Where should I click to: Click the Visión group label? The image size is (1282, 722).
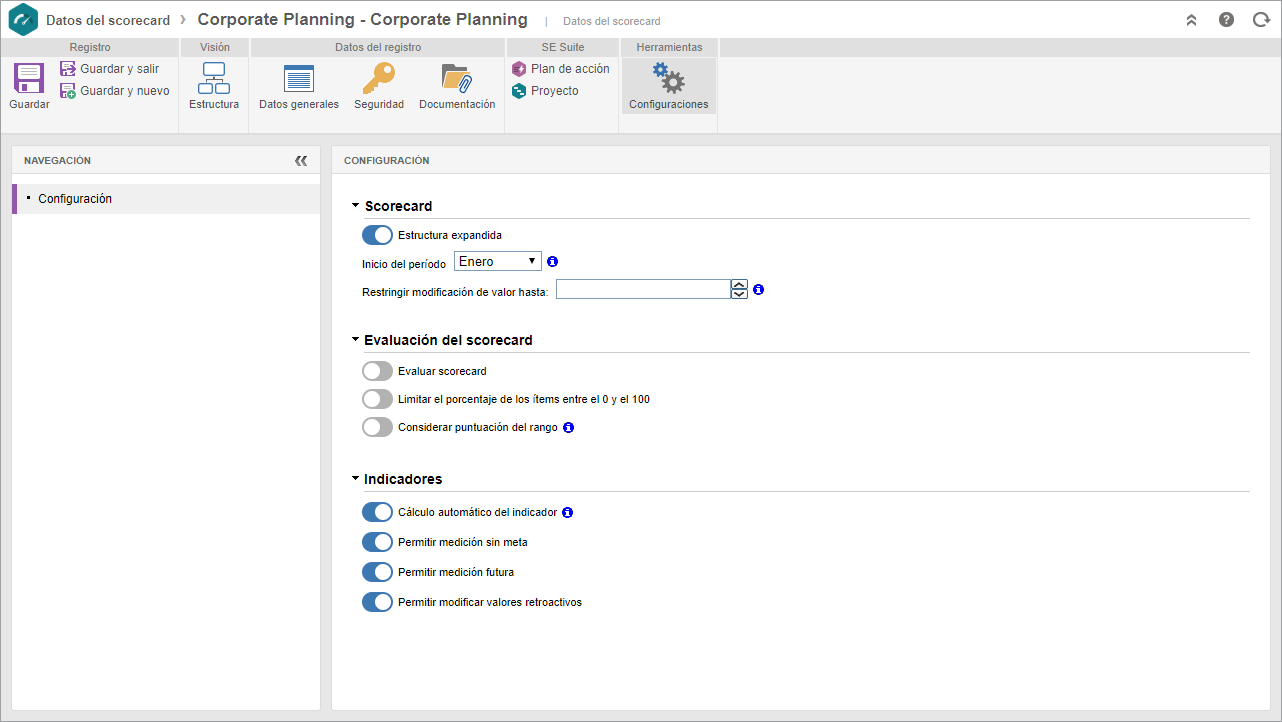tap(215, 47)
